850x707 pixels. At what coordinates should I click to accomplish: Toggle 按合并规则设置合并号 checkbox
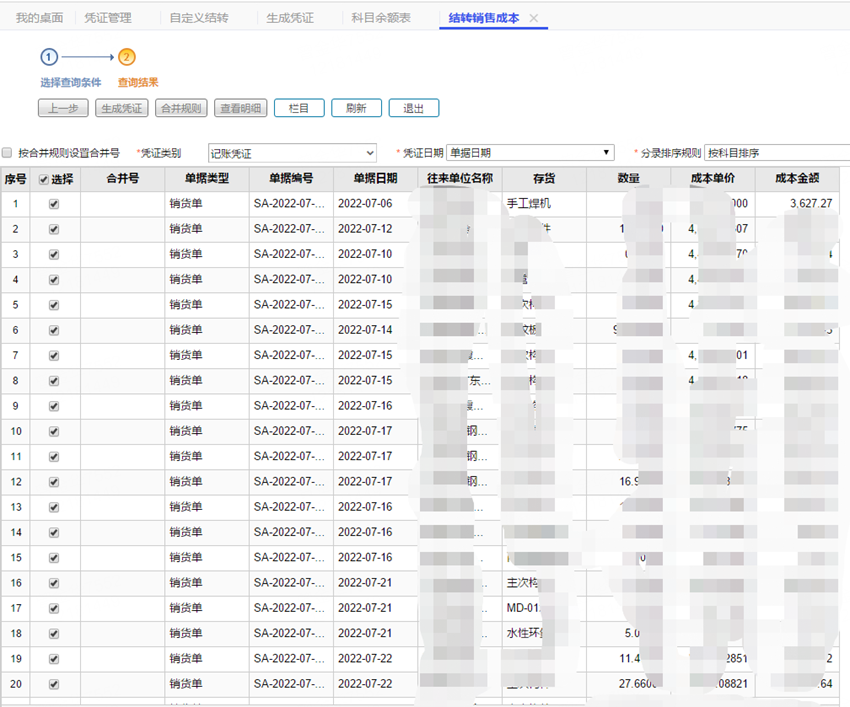[x=8, y=153]
